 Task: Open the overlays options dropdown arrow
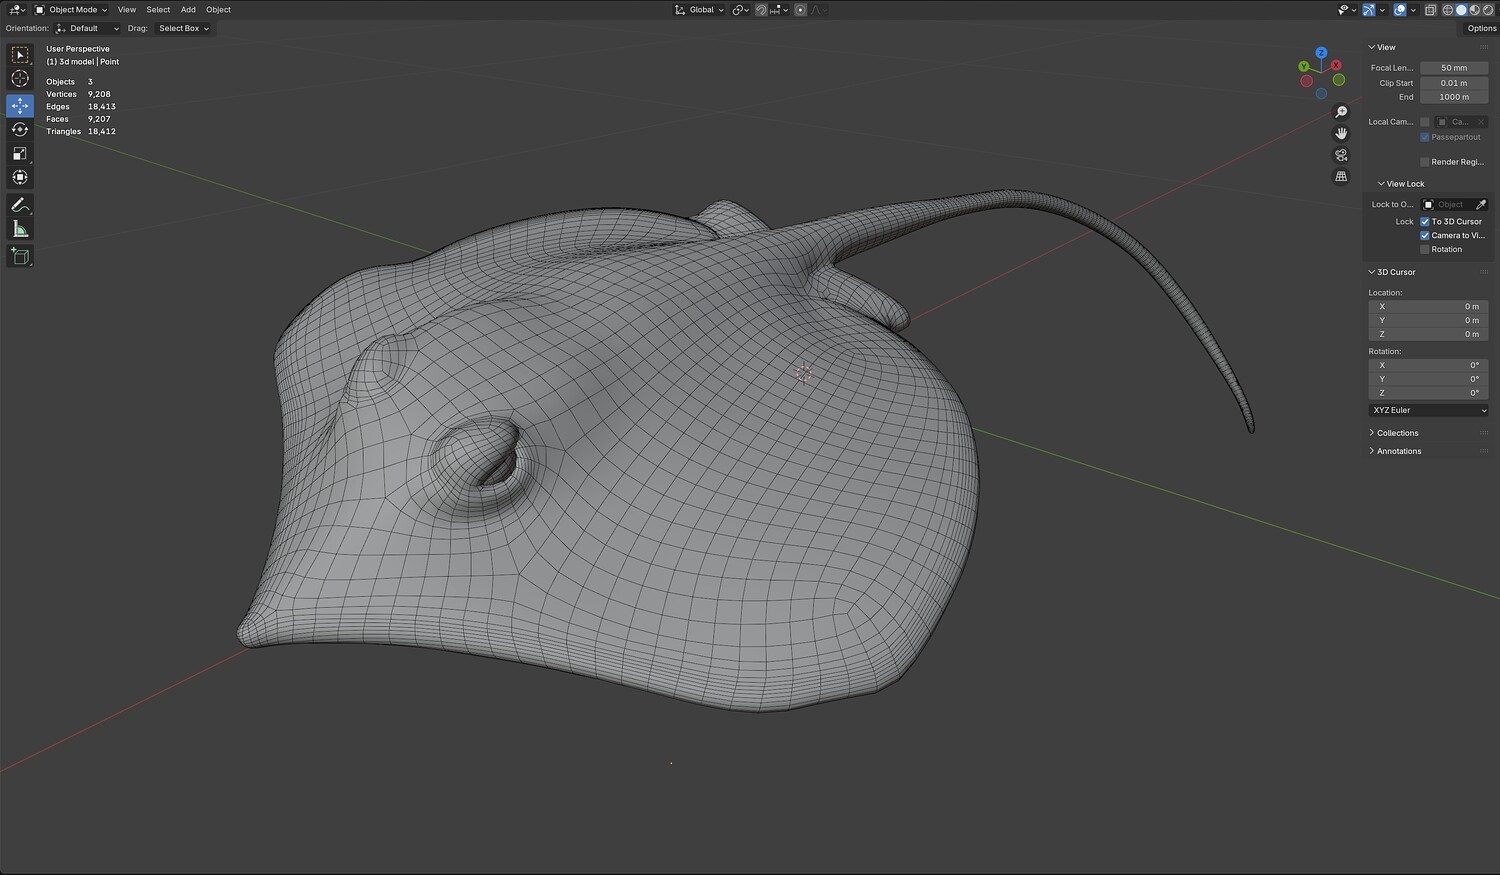[x=1412, y=10]
